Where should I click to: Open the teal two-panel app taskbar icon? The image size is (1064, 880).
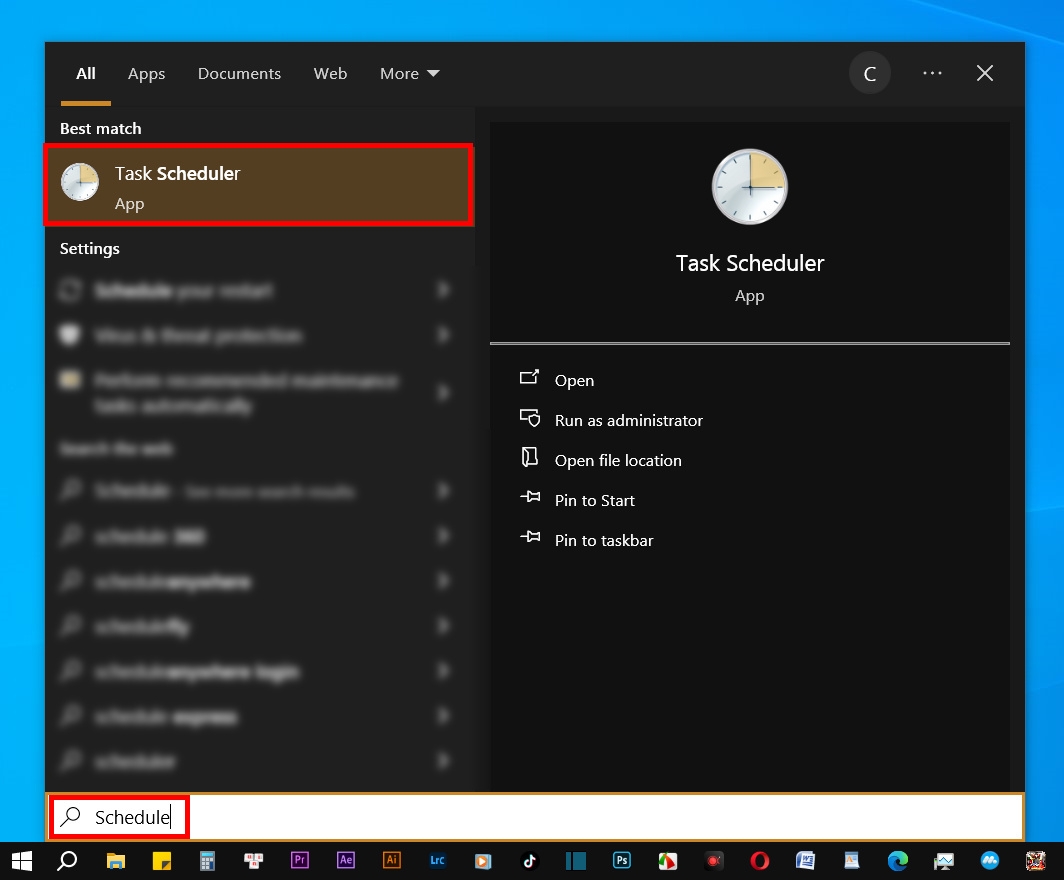575,861
